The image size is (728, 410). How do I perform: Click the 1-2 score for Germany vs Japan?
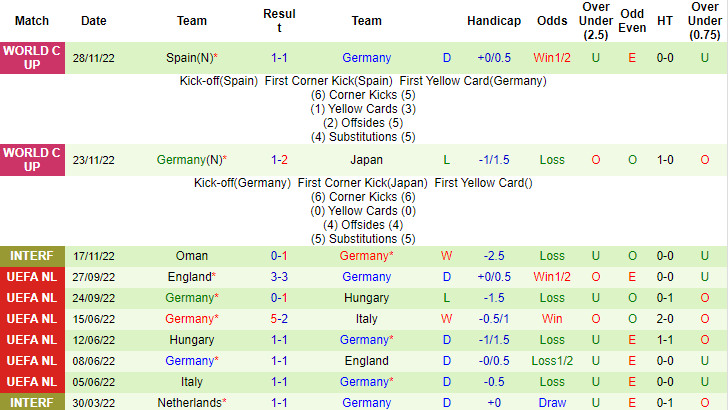pos(280,160)
